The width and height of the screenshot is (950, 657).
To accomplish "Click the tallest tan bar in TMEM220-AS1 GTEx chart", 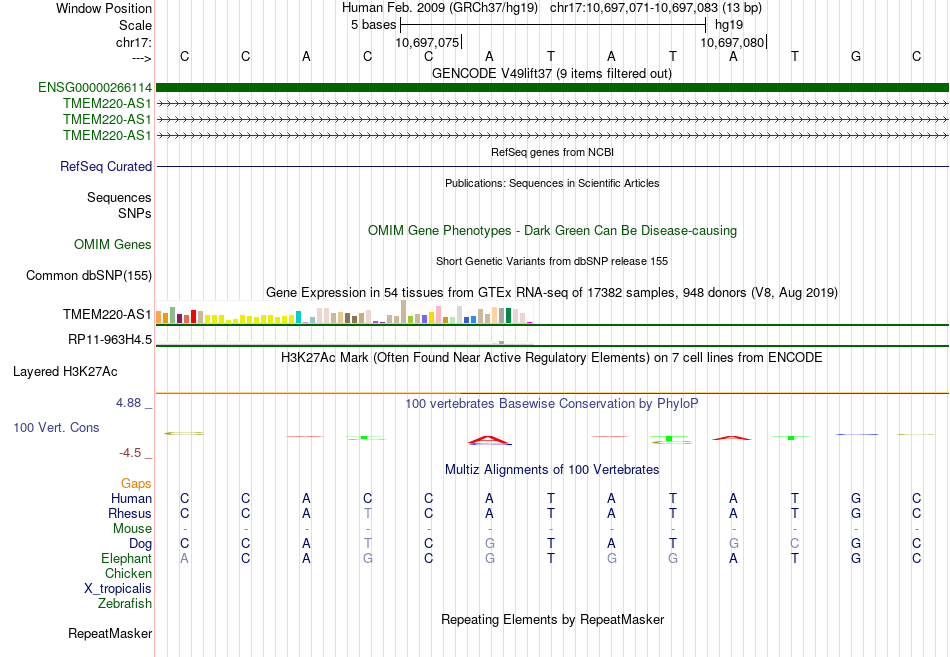I will (x=404, y=312).
